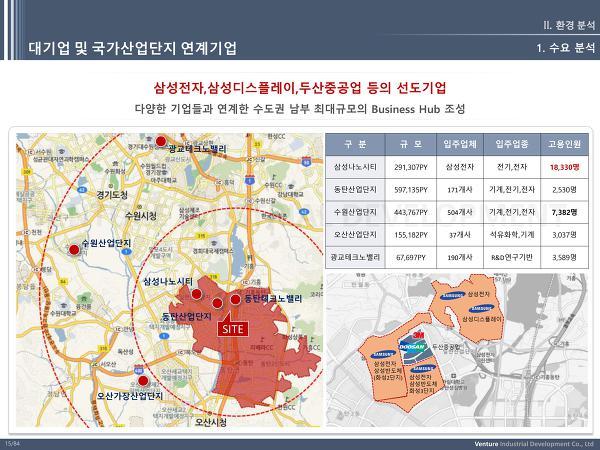Click 기계,전기,전자 in the 수원산업단지 row

click(x=512, y=212)
